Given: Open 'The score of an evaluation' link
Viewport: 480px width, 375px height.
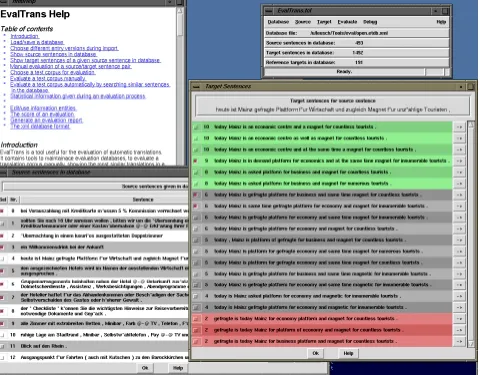Looking at the screenshot, I should pos(42,114).
